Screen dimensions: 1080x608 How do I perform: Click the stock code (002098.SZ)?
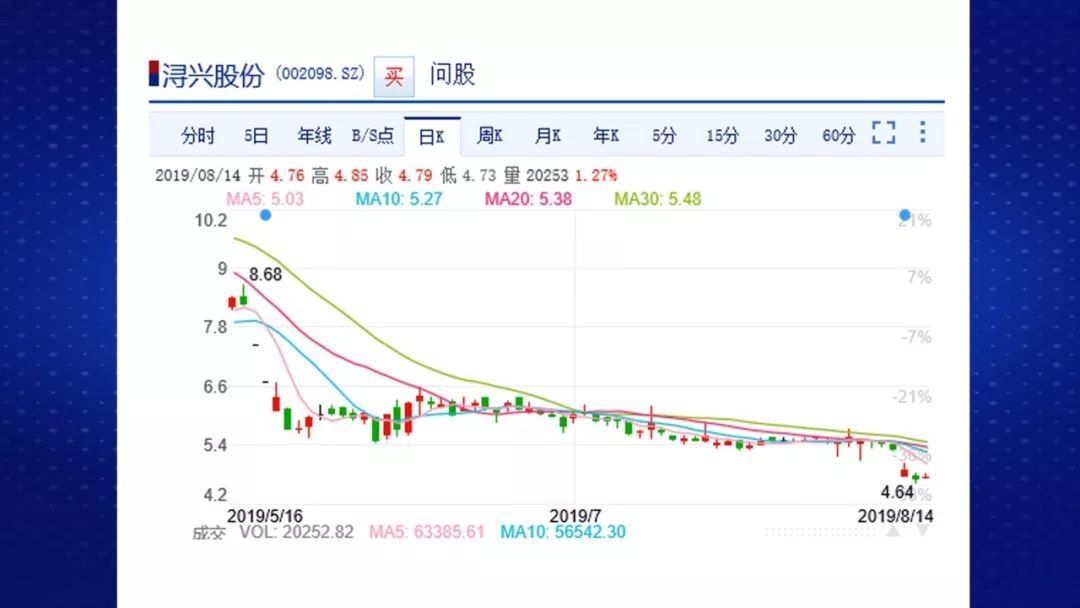[320, 74]
